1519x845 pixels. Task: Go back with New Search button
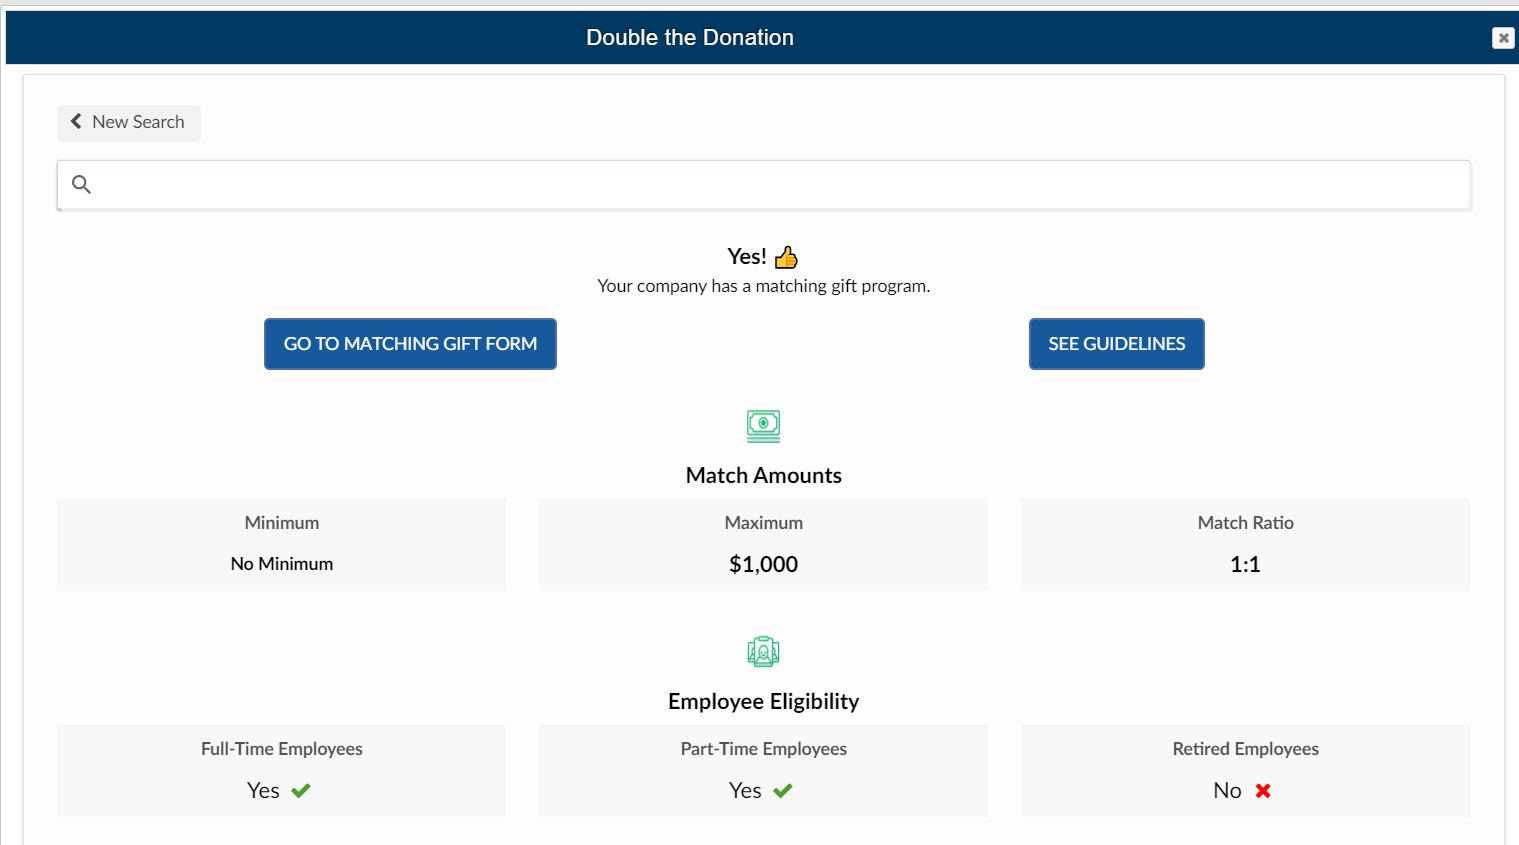(x=129, y=123)
